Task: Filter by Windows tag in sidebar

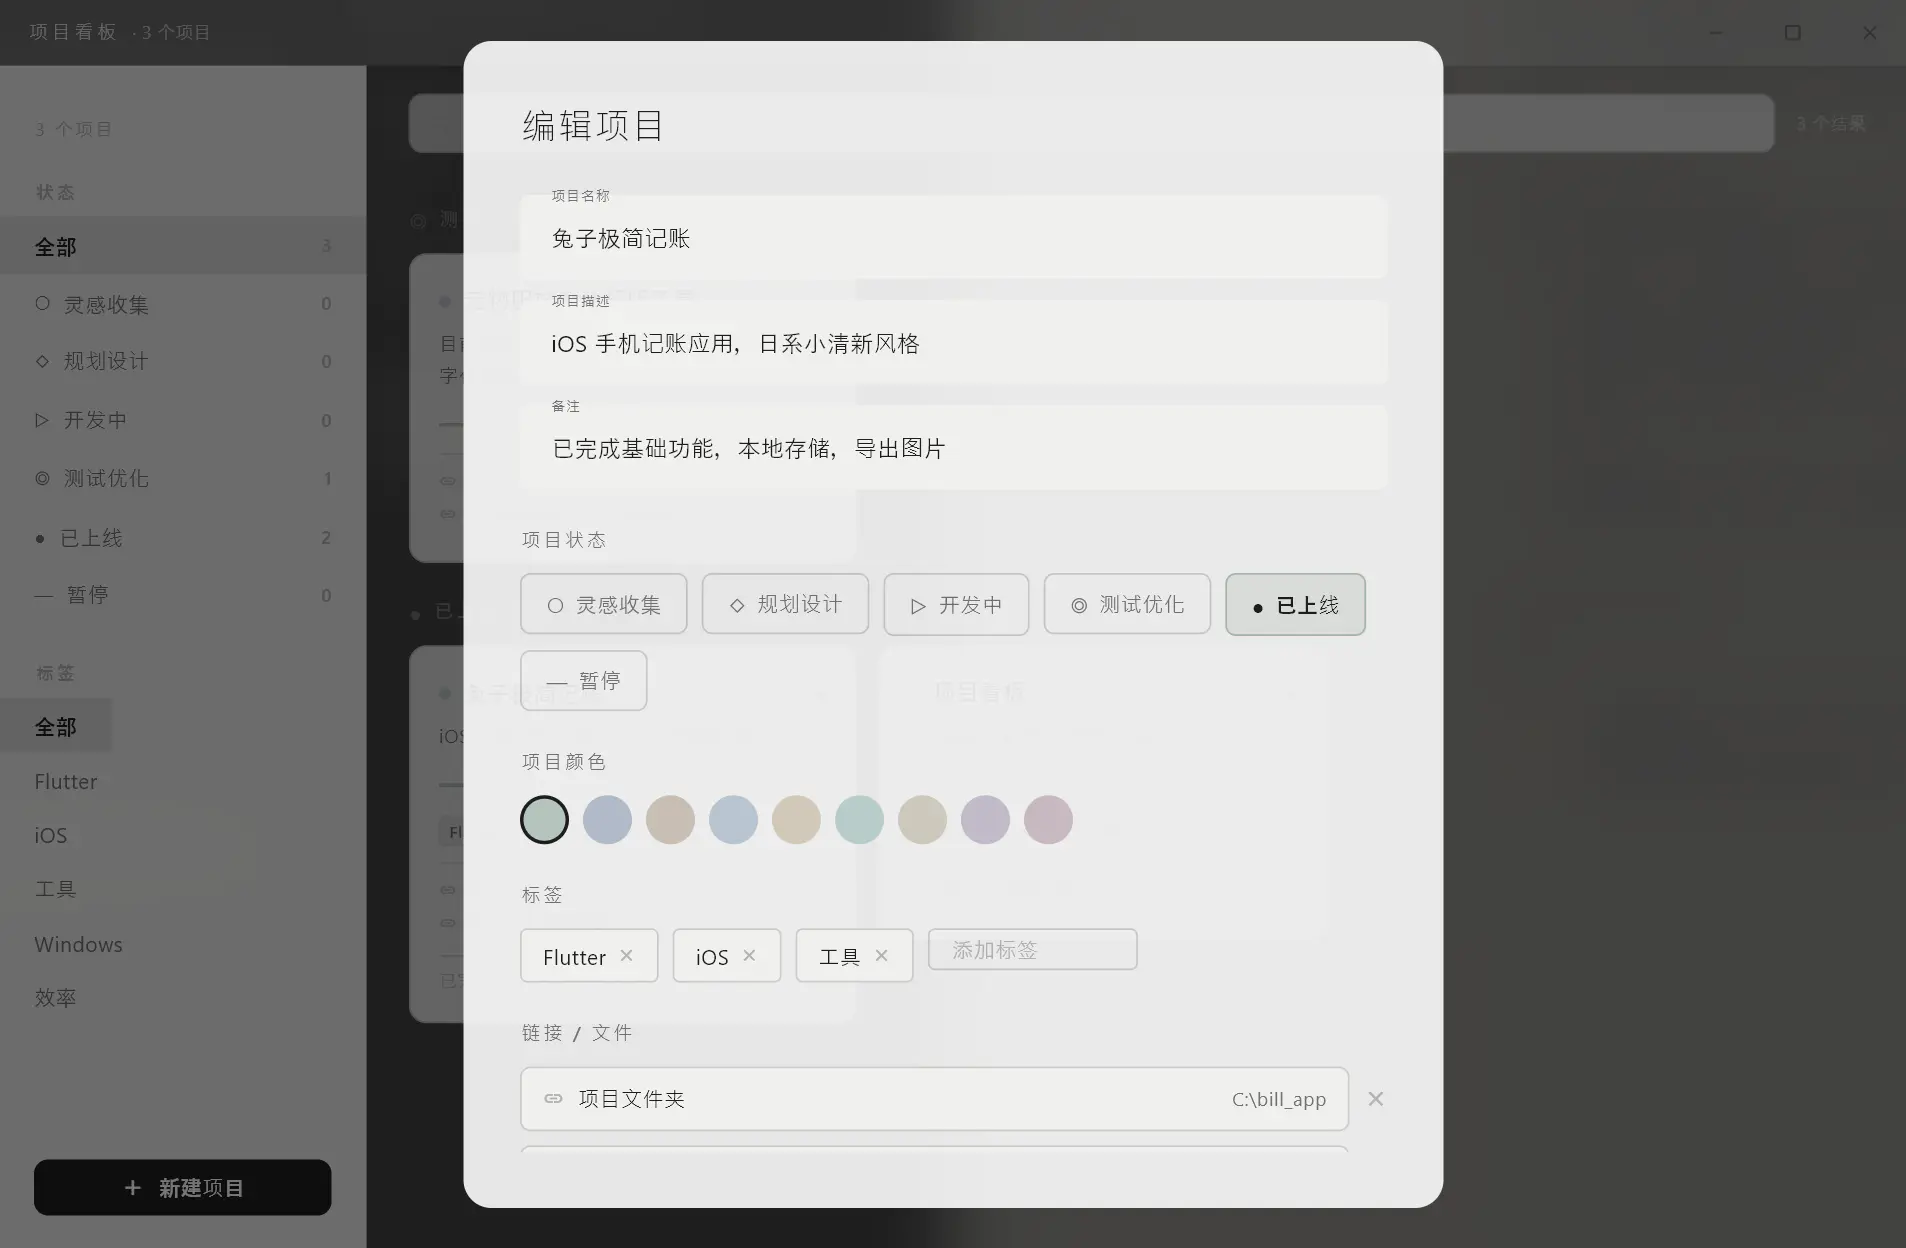Action: [x=78, y=944]
